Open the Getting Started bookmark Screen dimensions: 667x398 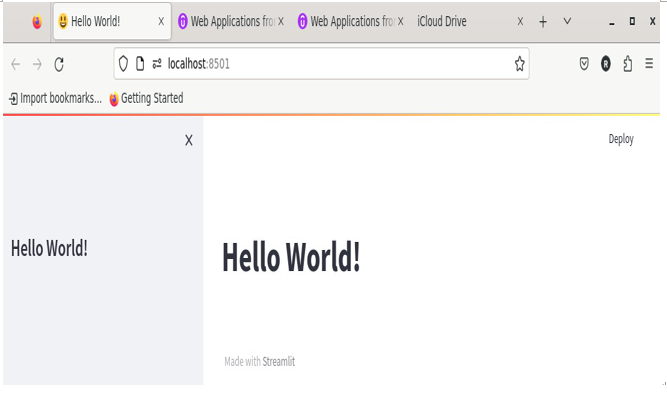coord(146,98)
